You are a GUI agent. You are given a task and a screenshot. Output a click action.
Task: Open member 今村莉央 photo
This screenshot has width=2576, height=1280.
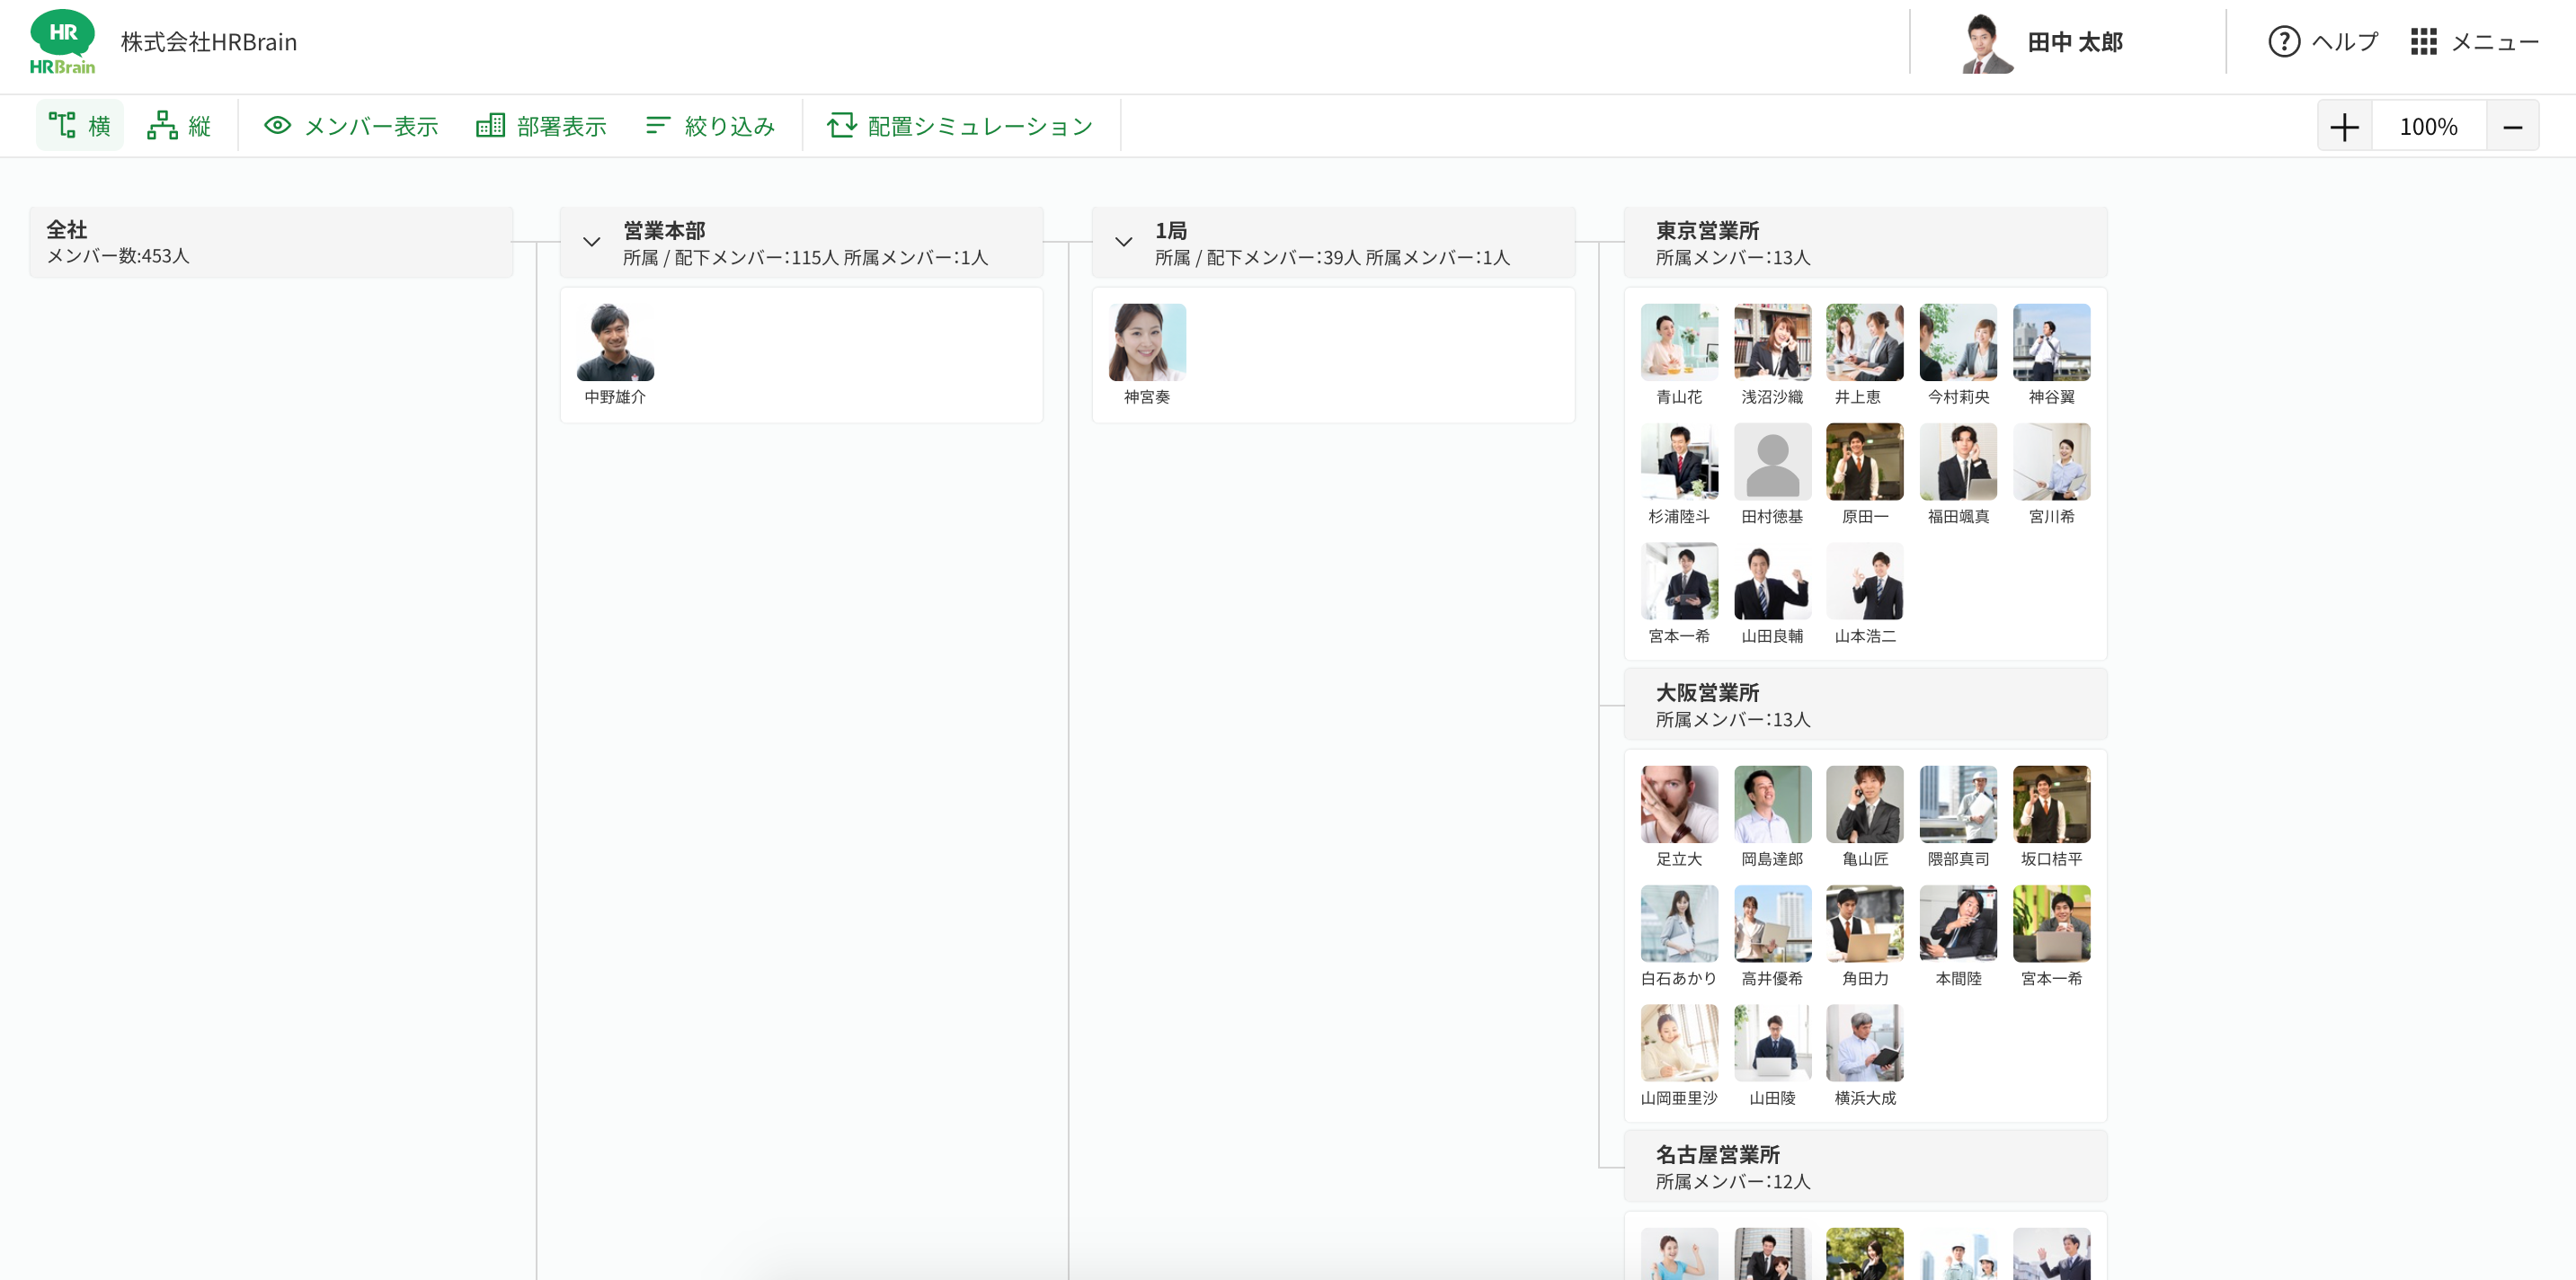tap(1958, 342)
